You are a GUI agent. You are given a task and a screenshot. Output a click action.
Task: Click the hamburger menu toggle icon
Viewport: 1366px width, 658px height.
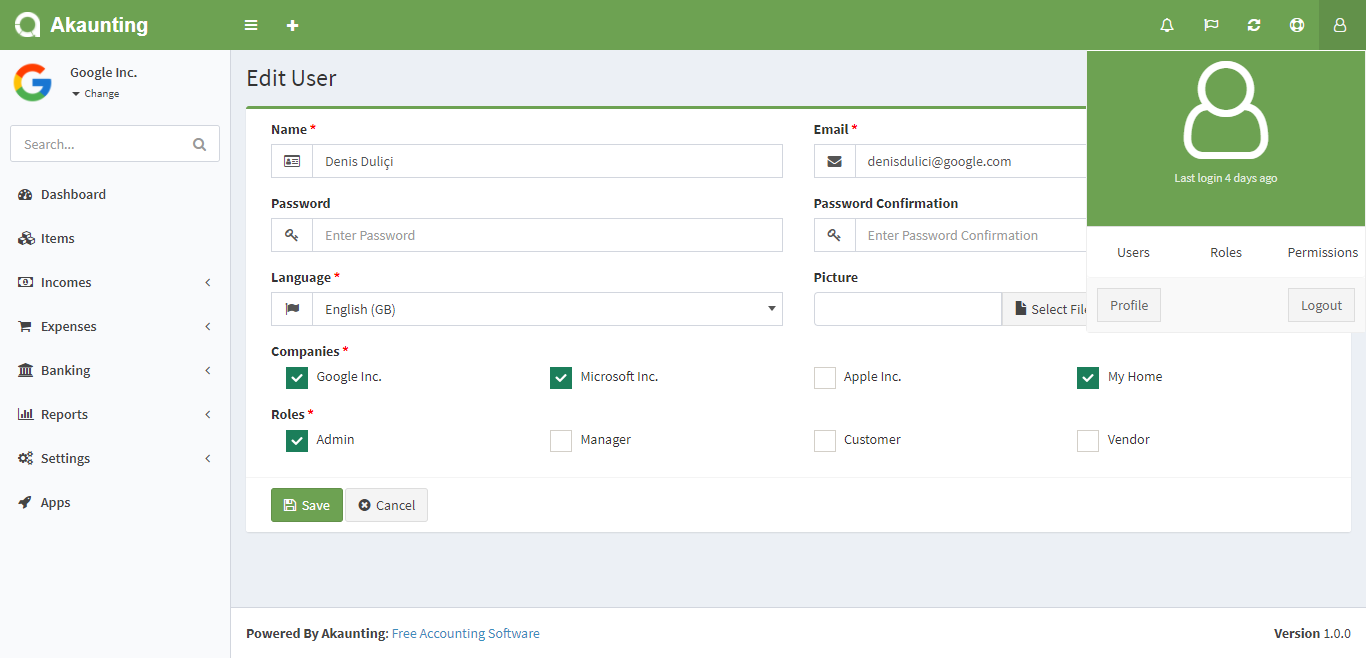tap(251, 25)
